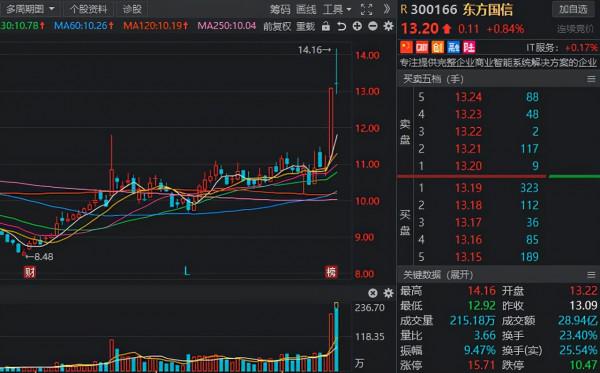Close the volume indicator panel
This screenshot has width=600, height=373.
pyautogui.click(x=373, y=293)
